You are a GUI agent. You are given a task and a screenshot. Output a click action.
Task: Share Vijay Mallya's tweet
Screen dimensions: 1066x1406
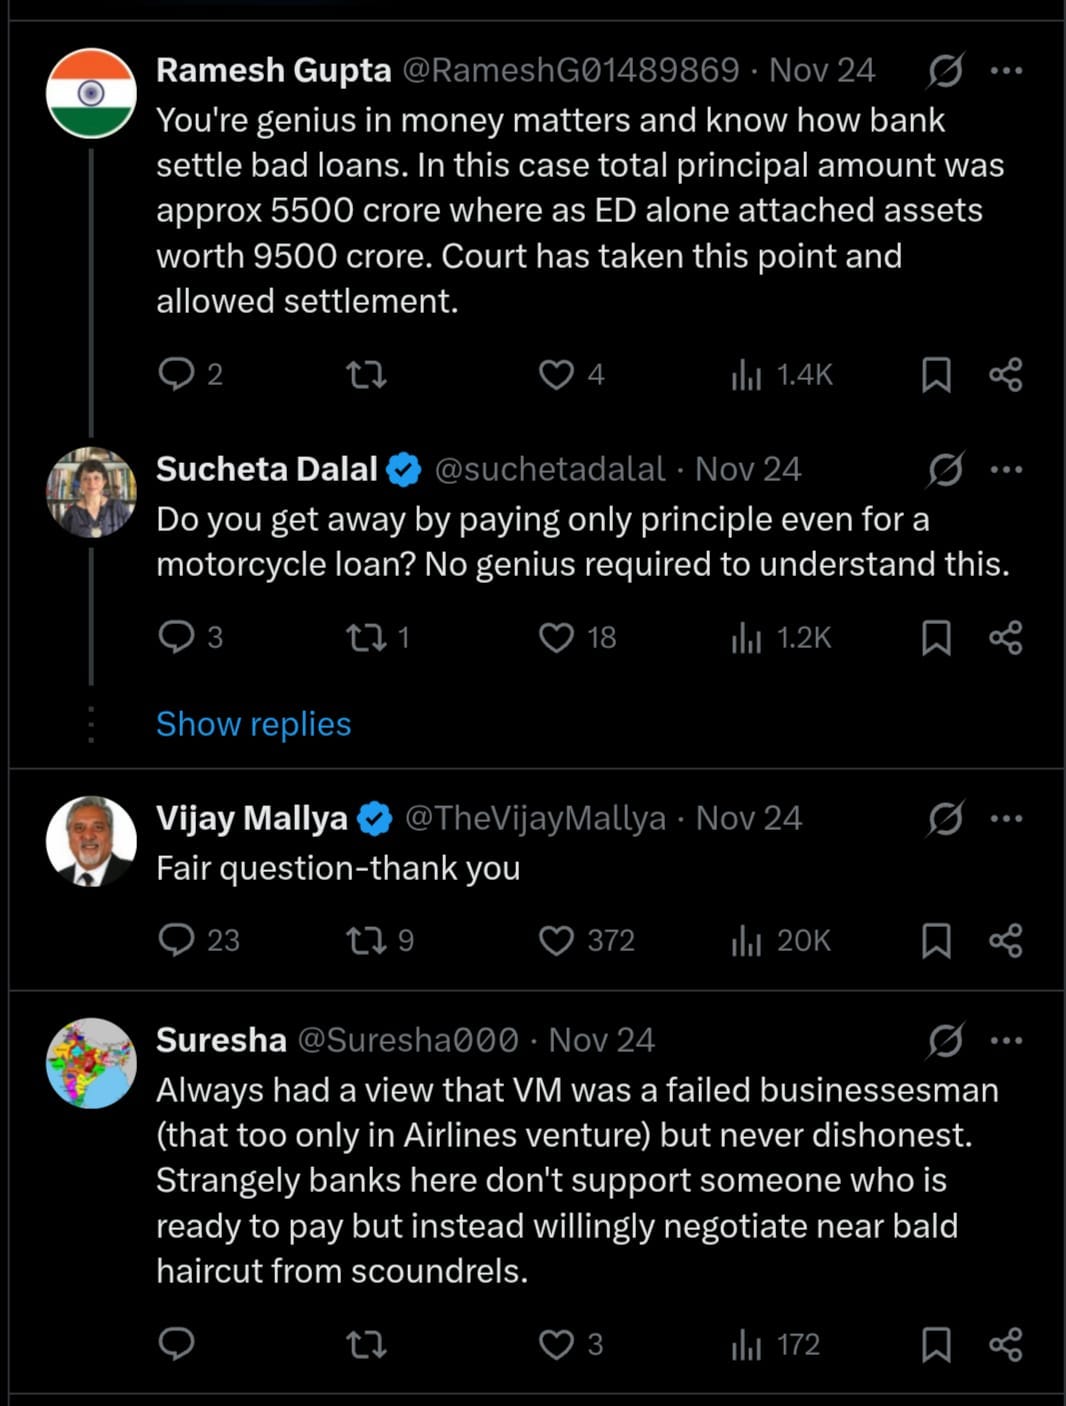point(1006,941)
